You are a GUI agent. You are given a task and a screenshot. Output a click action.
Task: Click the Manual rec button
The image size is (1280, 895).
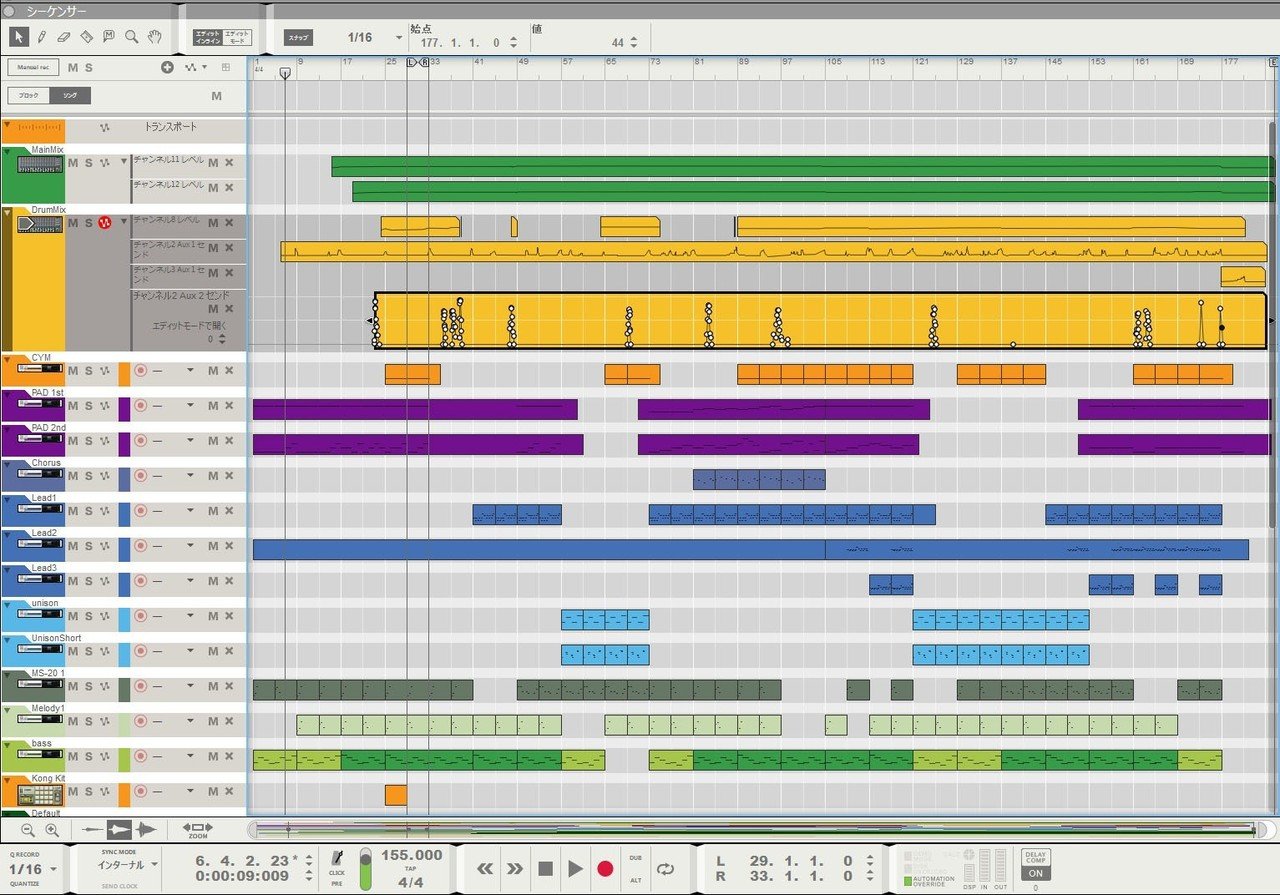click(33, 67)
